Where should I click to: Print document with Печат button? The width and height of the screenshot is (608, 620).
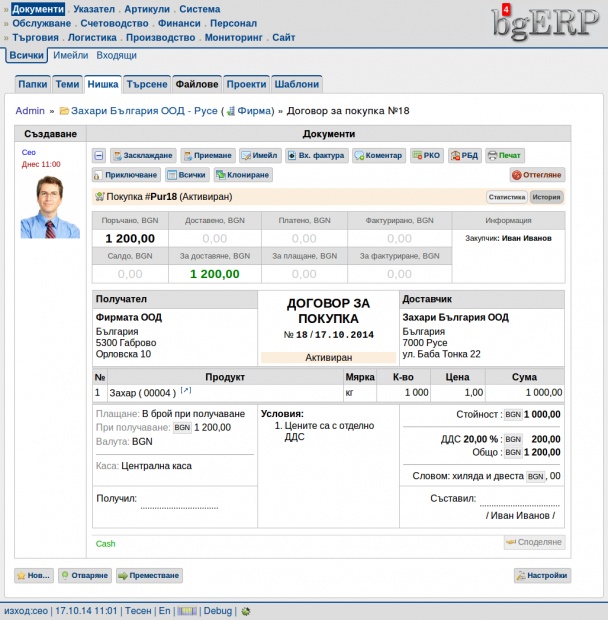click(505, 155)
